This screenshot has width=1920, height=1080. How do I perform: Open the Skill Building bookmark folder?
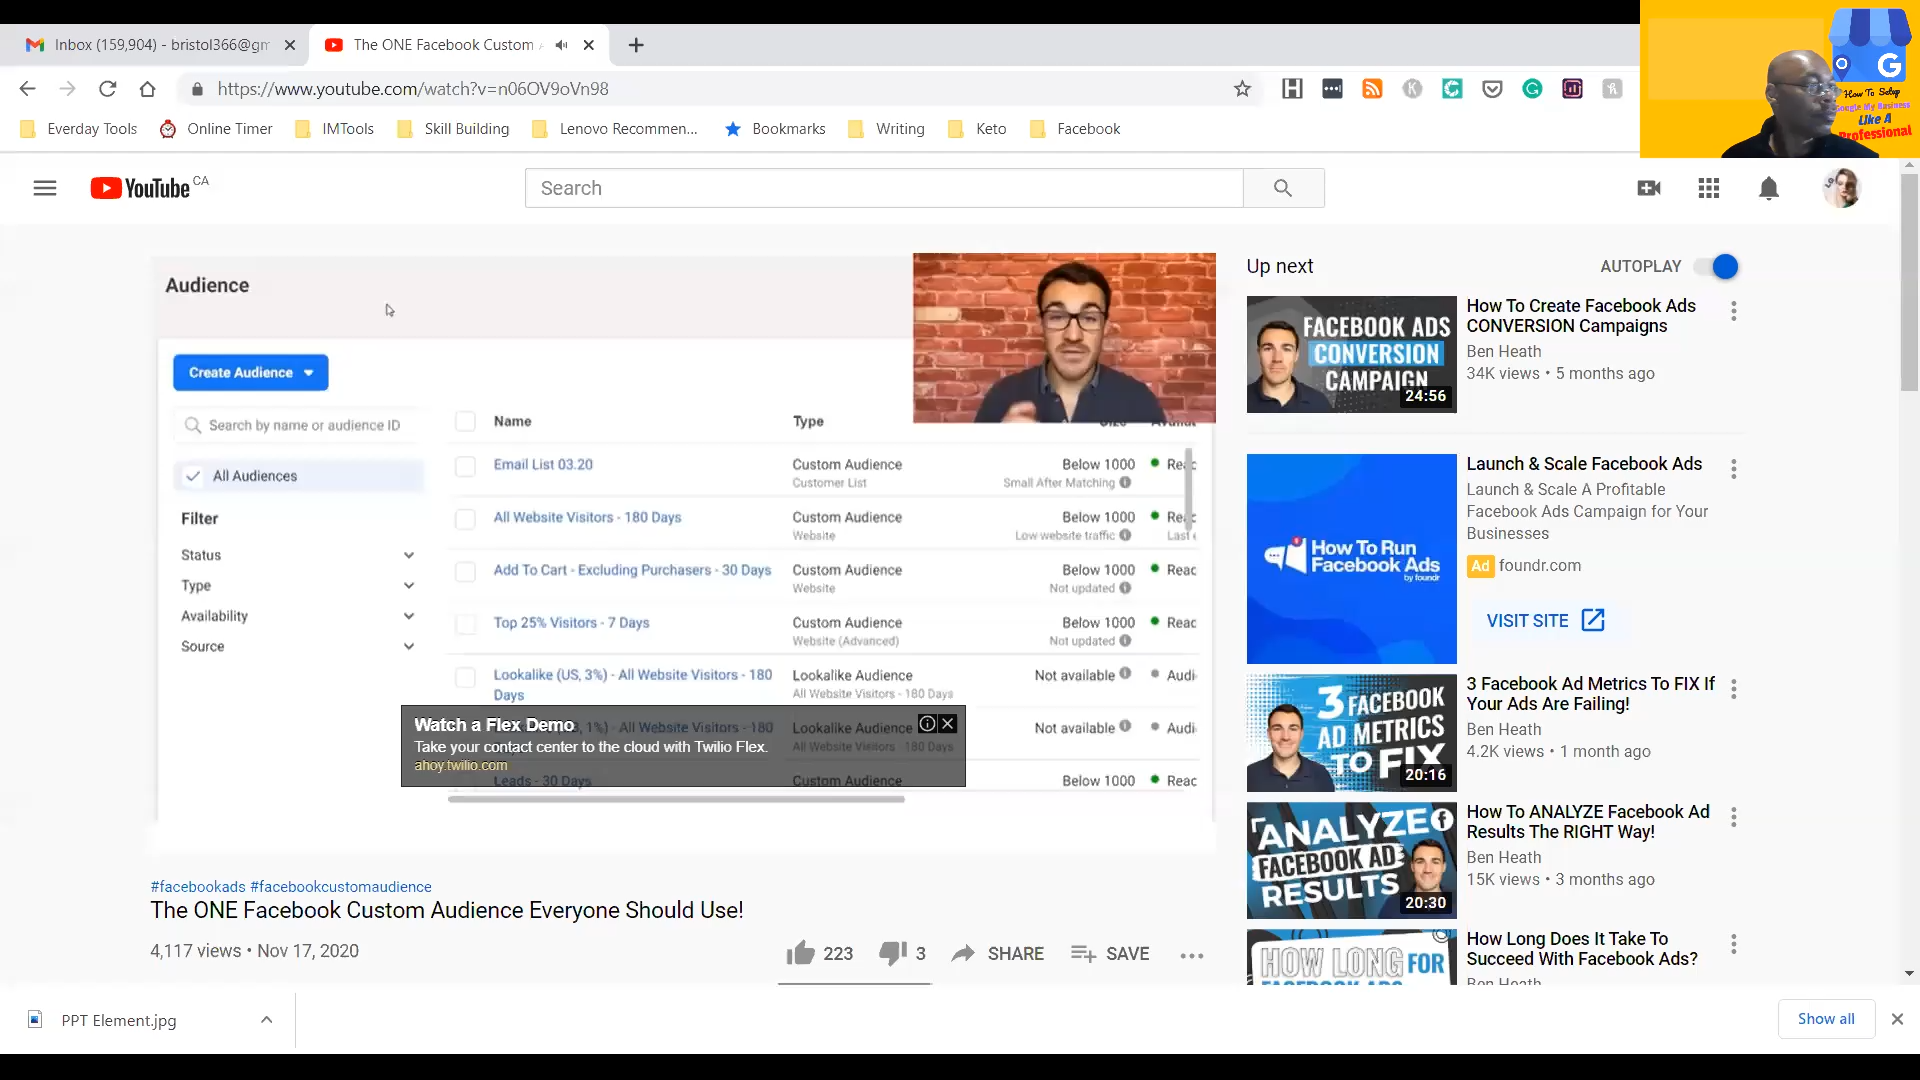[453, 129]
